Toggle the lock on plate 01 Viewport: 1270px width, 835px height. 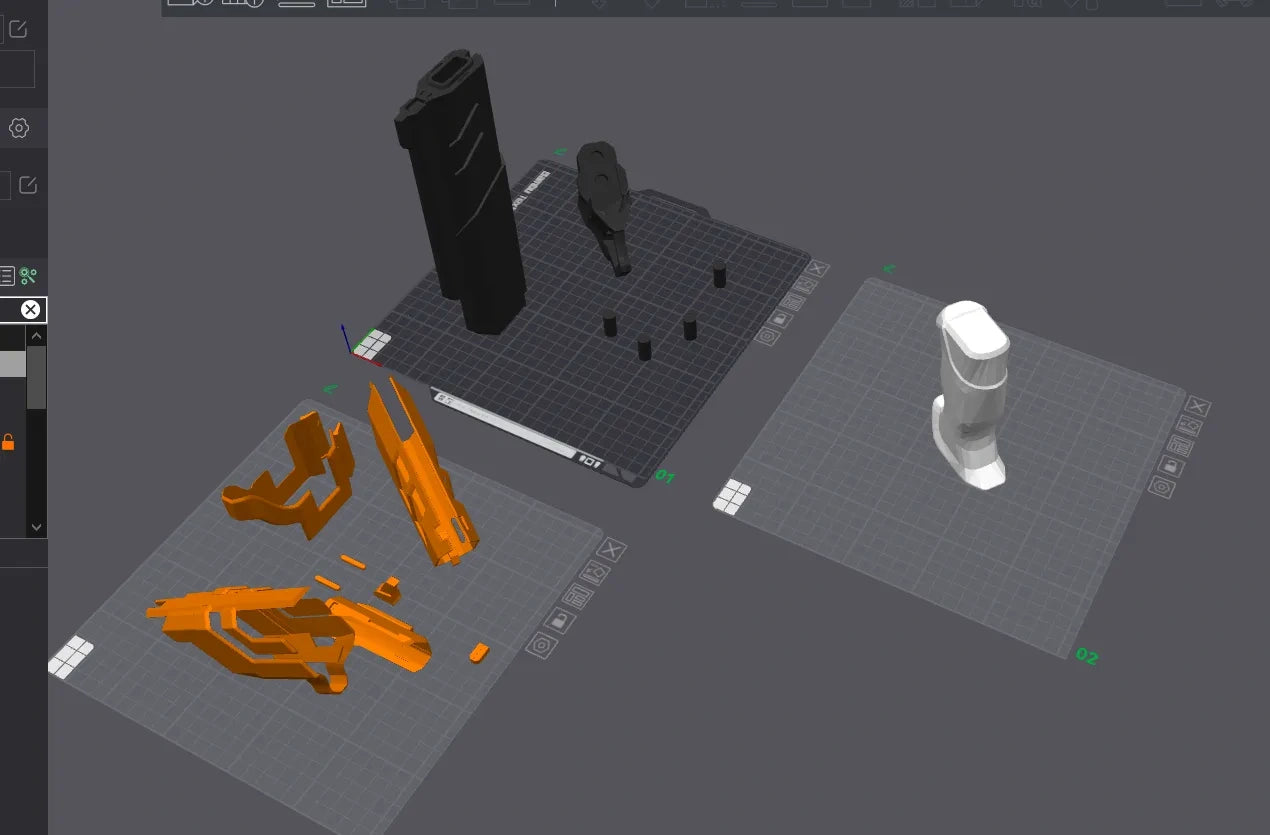[x=782, y=319]
